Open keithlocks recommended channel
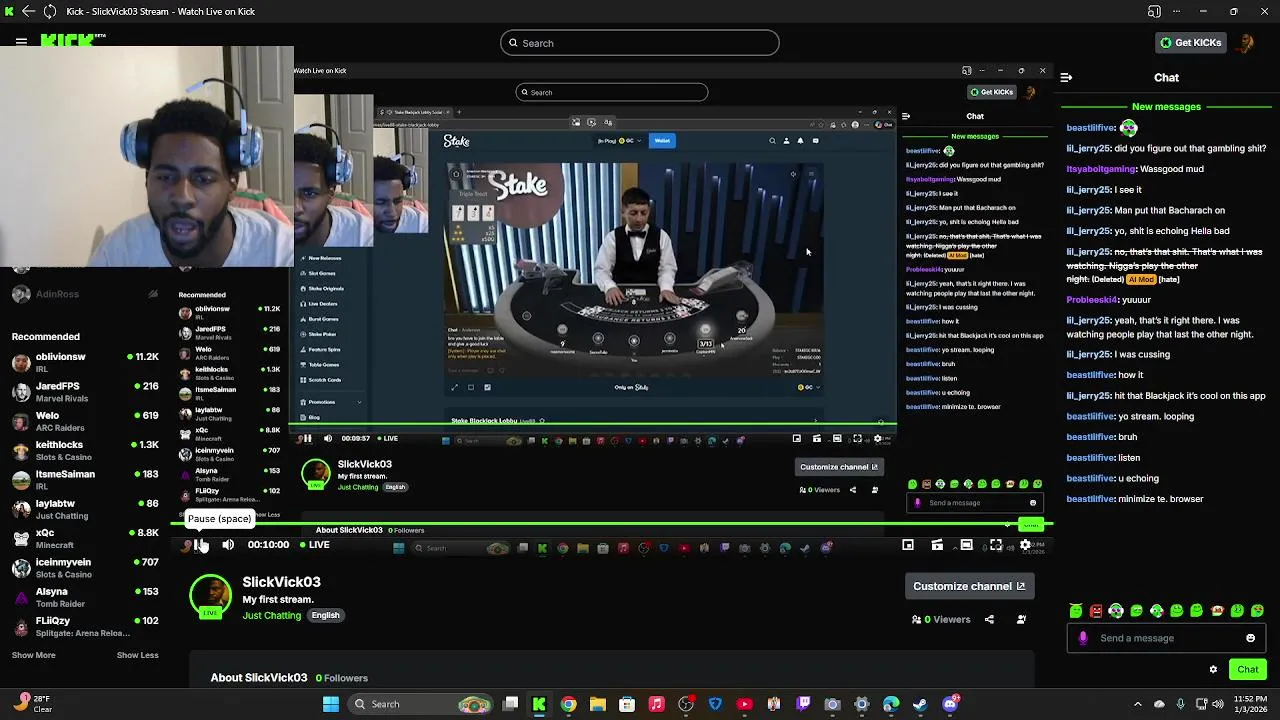The image size is (1280, 720). (x=85, y=450)
